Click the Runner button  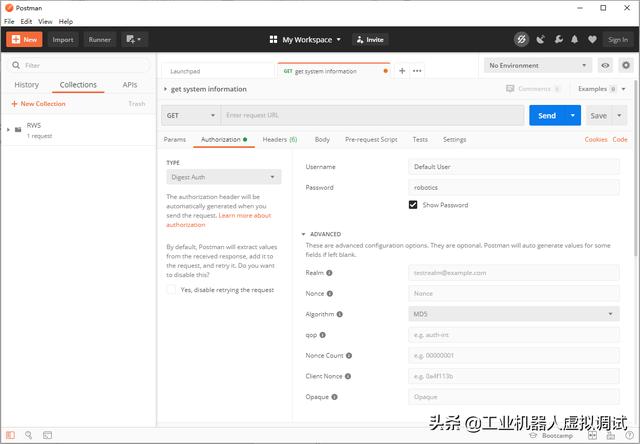(100, 40)
